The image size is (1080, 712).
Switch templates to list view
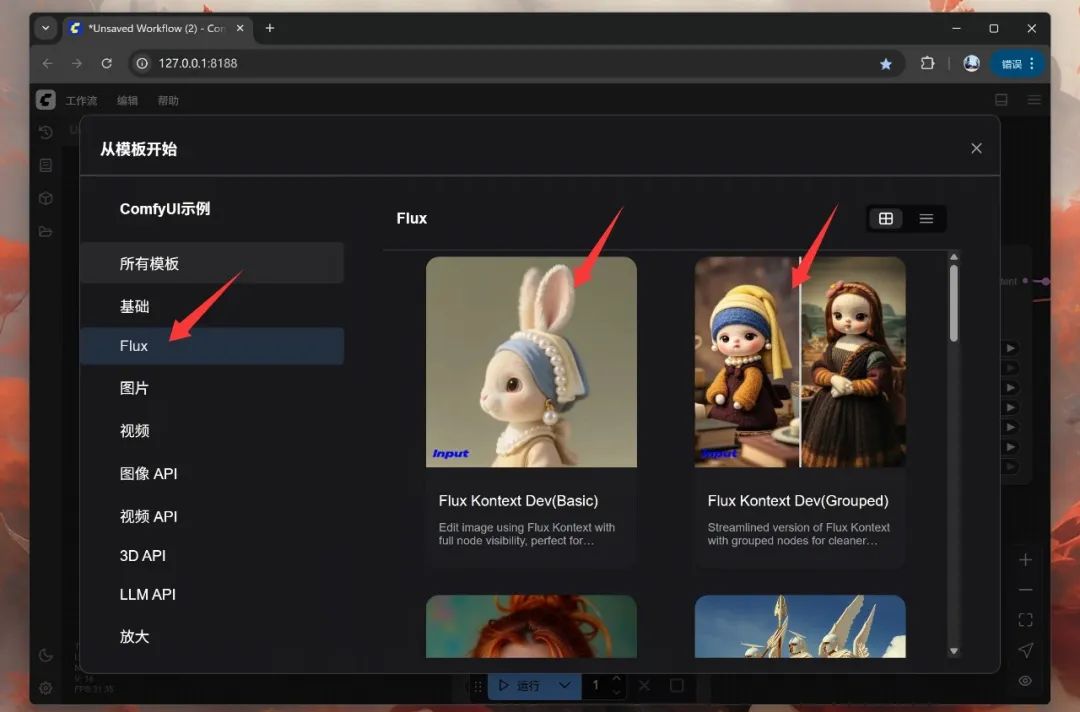pyautogui.click(x=926, y=219)
